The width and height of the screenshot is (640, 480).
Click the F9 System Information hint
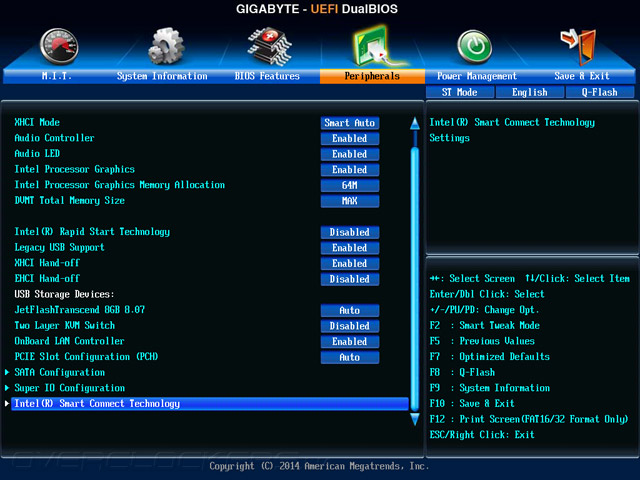[489, 388]
